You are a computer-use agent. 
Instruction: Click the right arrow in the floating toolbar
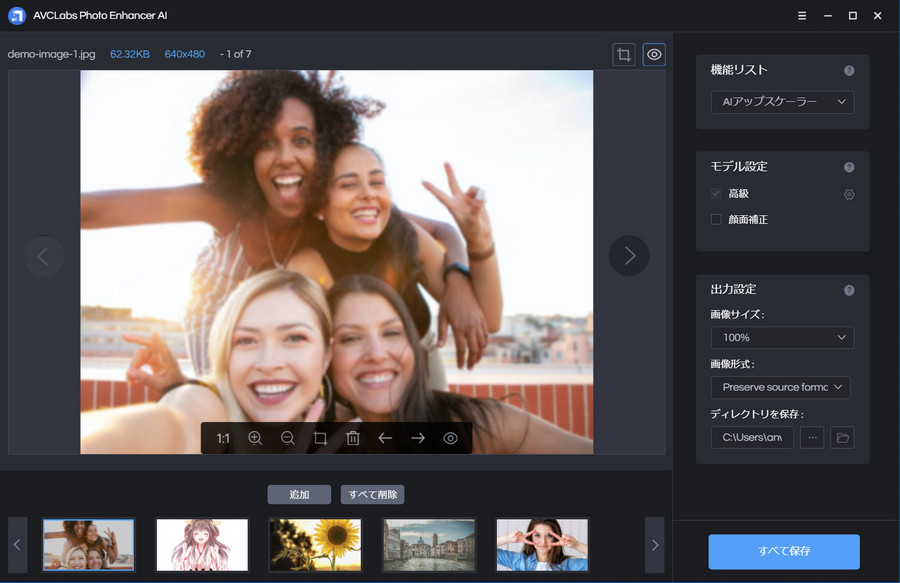[x=418, y=438]
